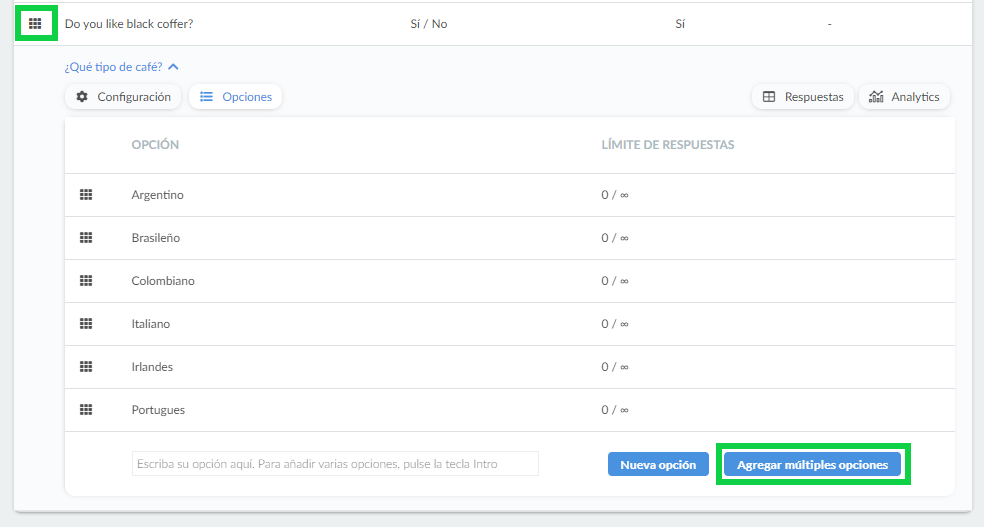
Task: Click the grid handle icon beside Brasileño
Action: (x=86, y=238)
